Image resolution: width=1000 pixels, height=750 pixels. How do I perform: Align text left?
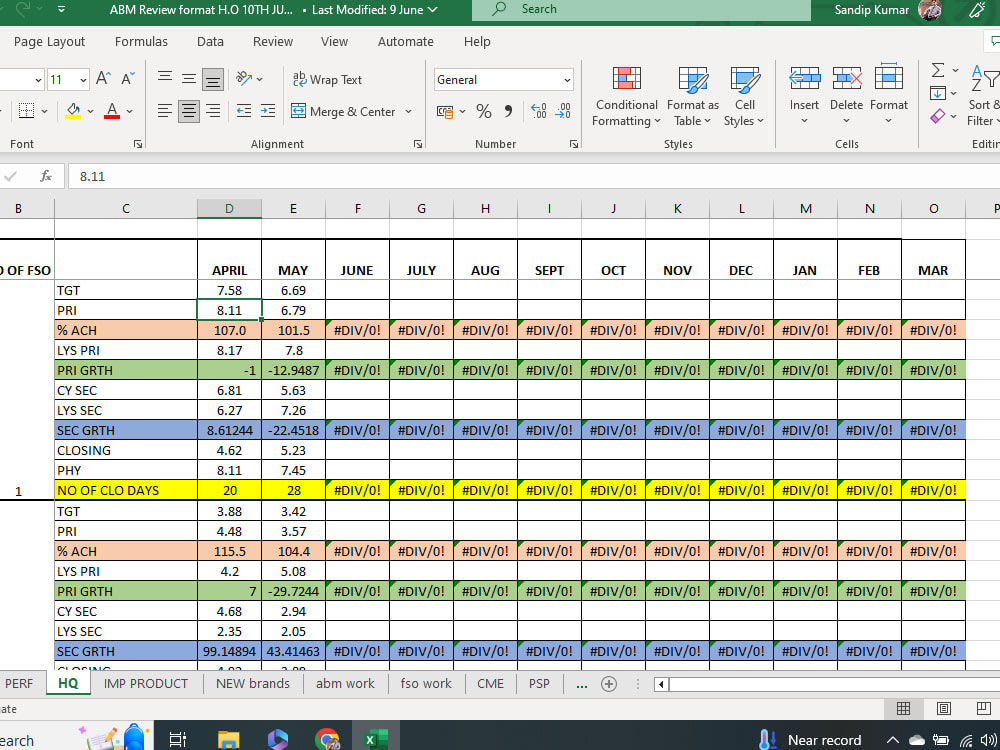[165, 112]
